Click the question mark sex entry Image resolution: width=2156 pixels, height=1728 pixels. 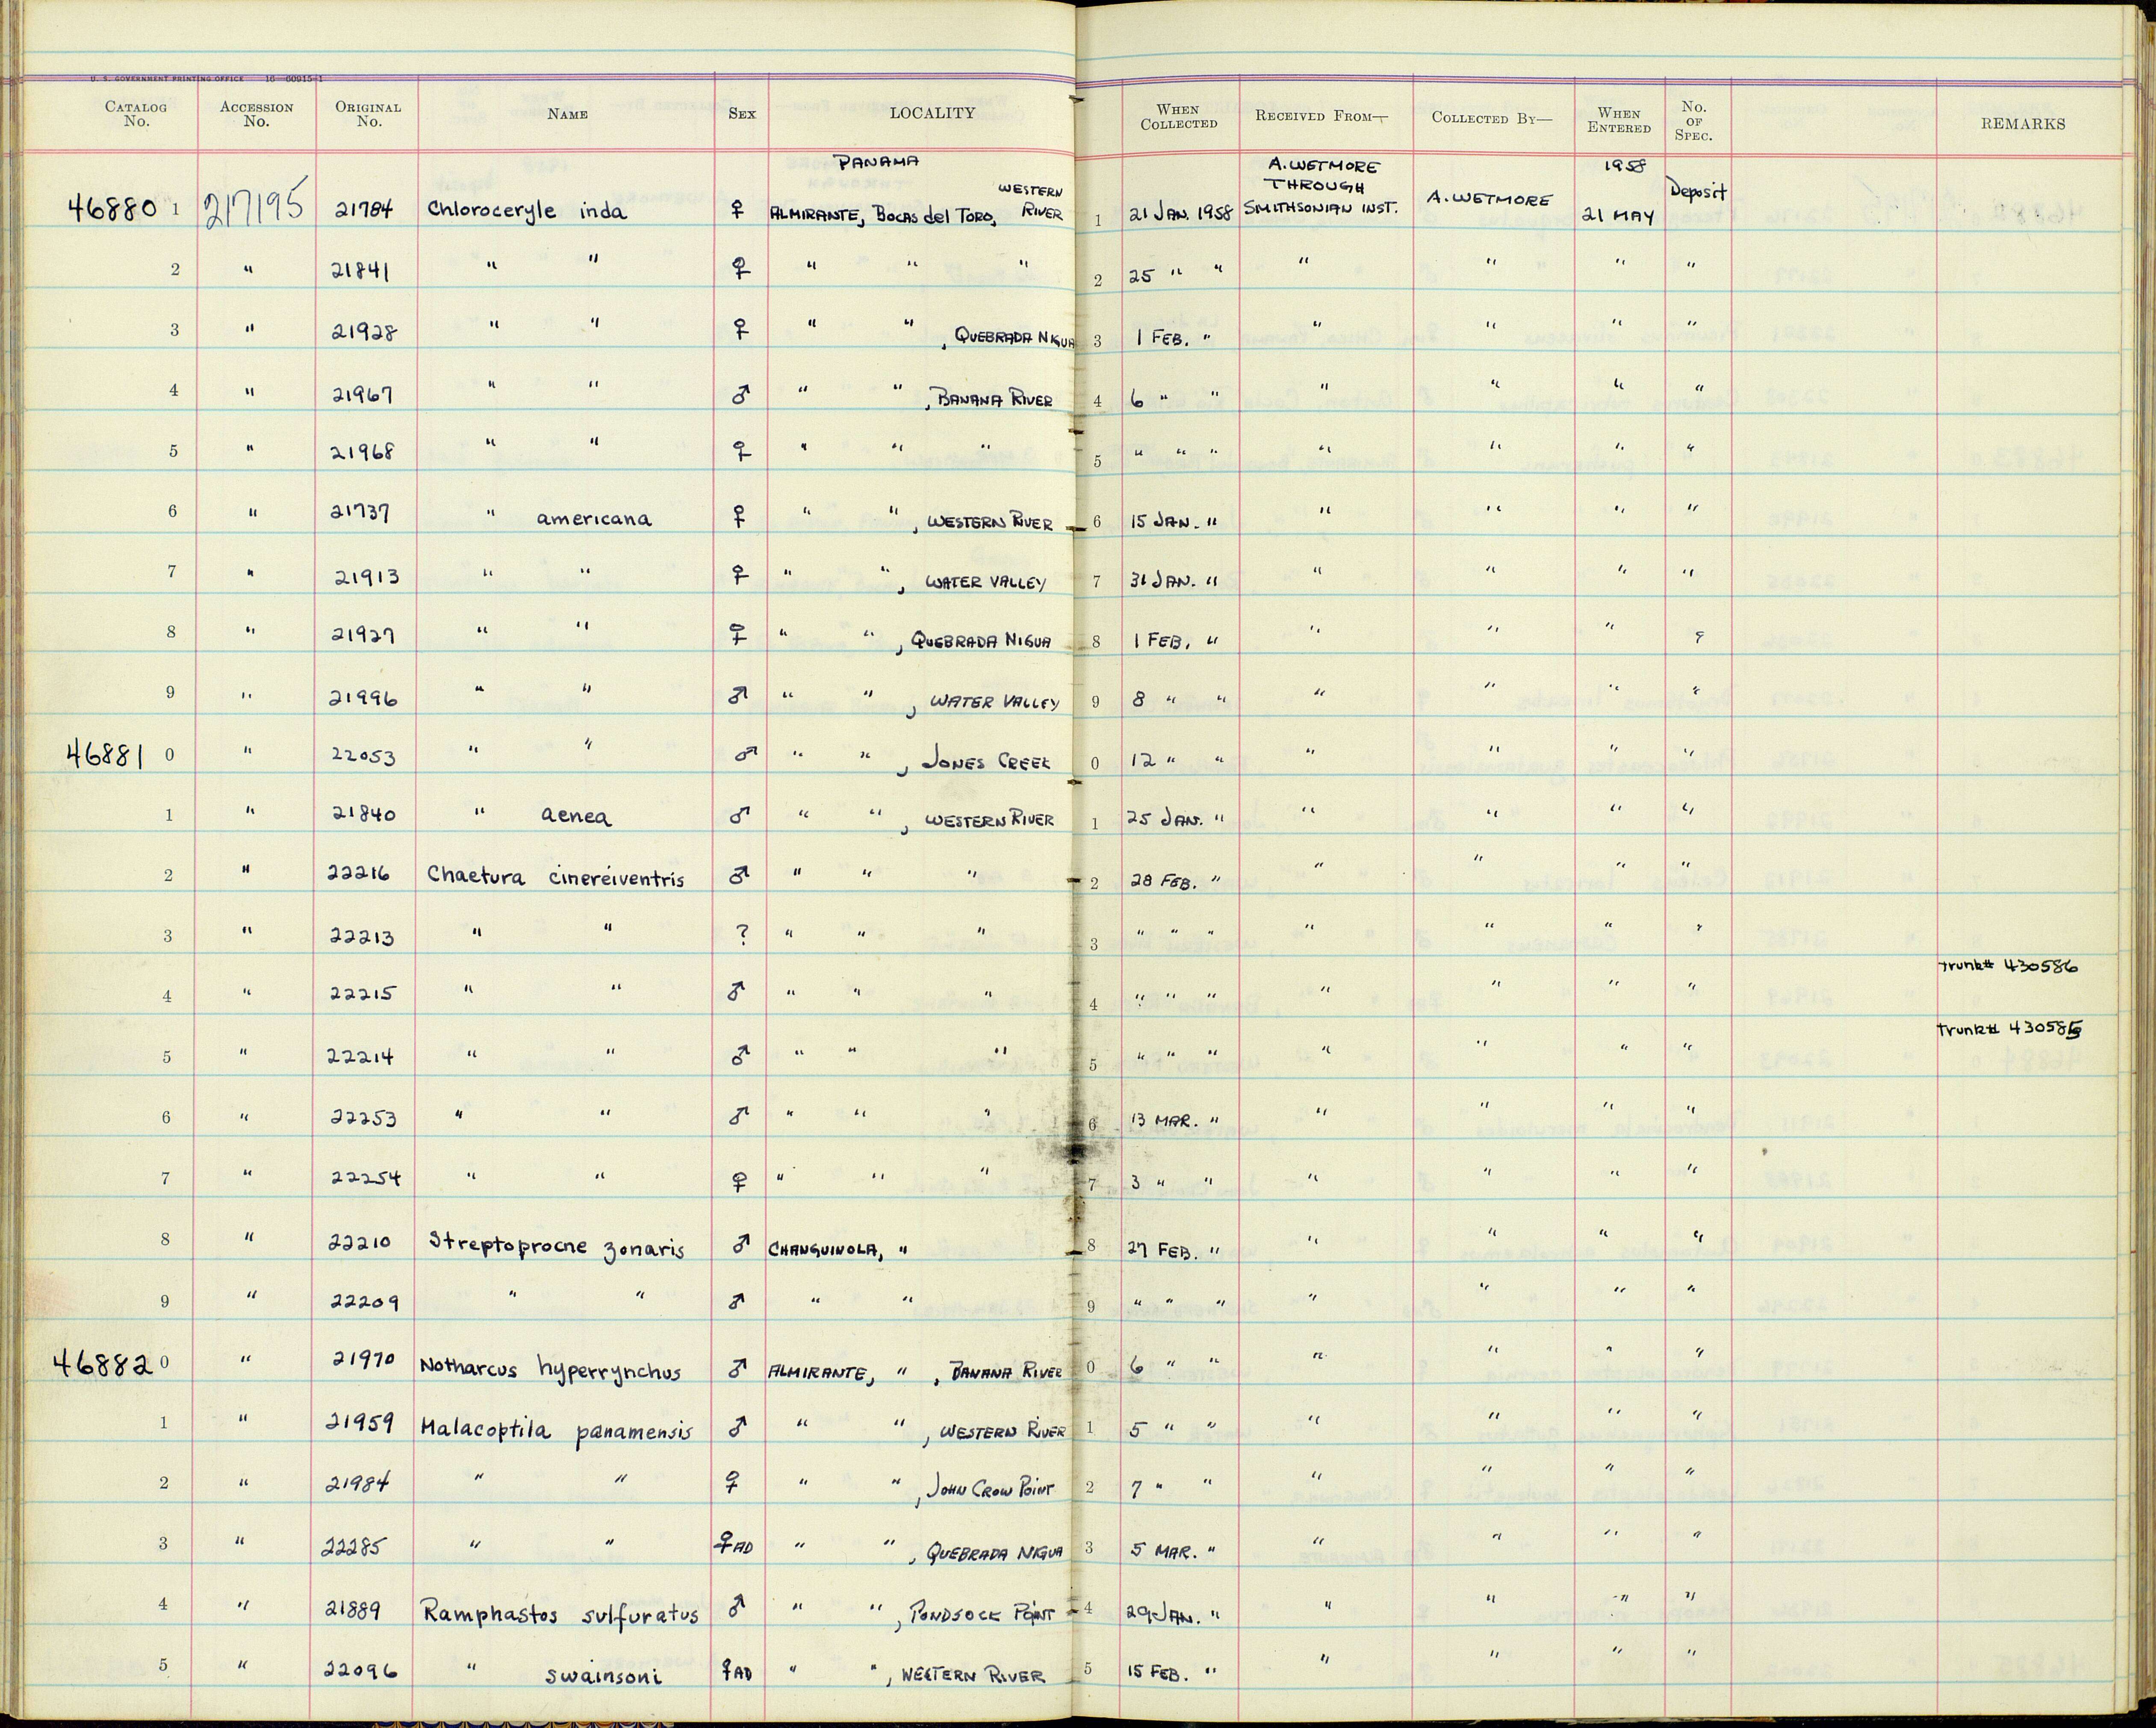742,934
